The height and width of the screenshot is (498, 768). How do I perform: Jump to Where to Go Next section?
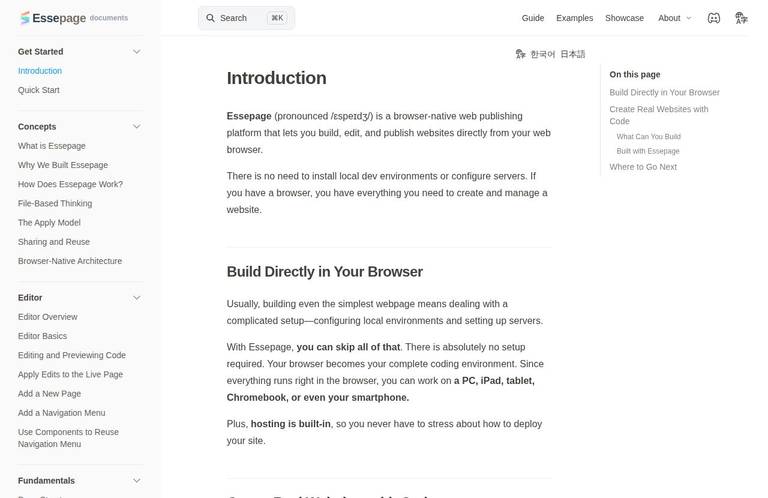[643, 167]
